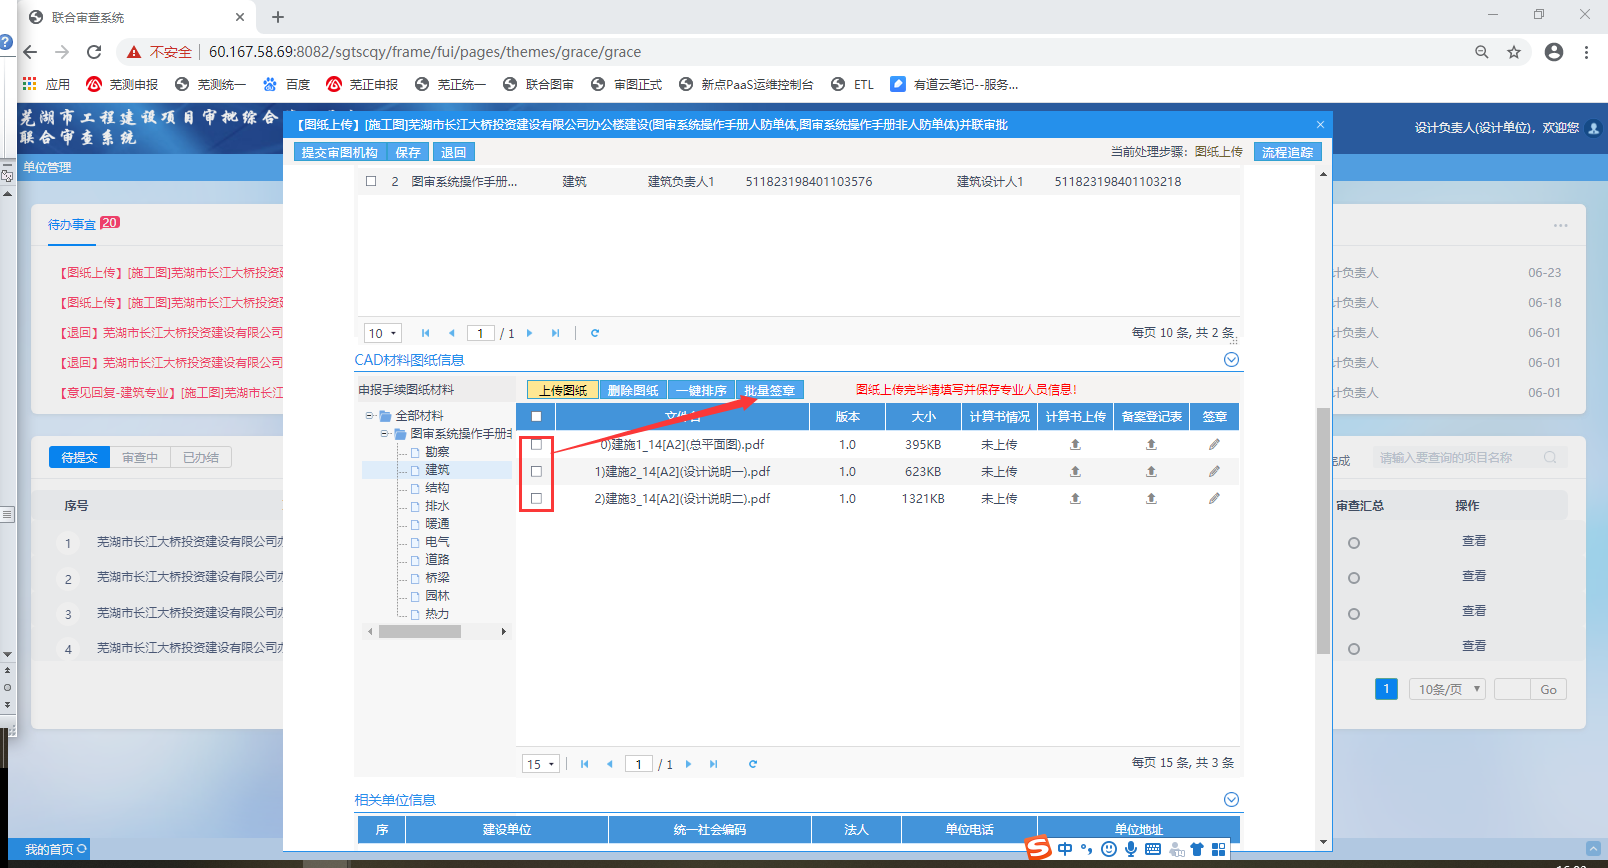Select 结构 in the materials tree
The image size is (1608, 868).
pyautogui.click(x=437, y=488)
